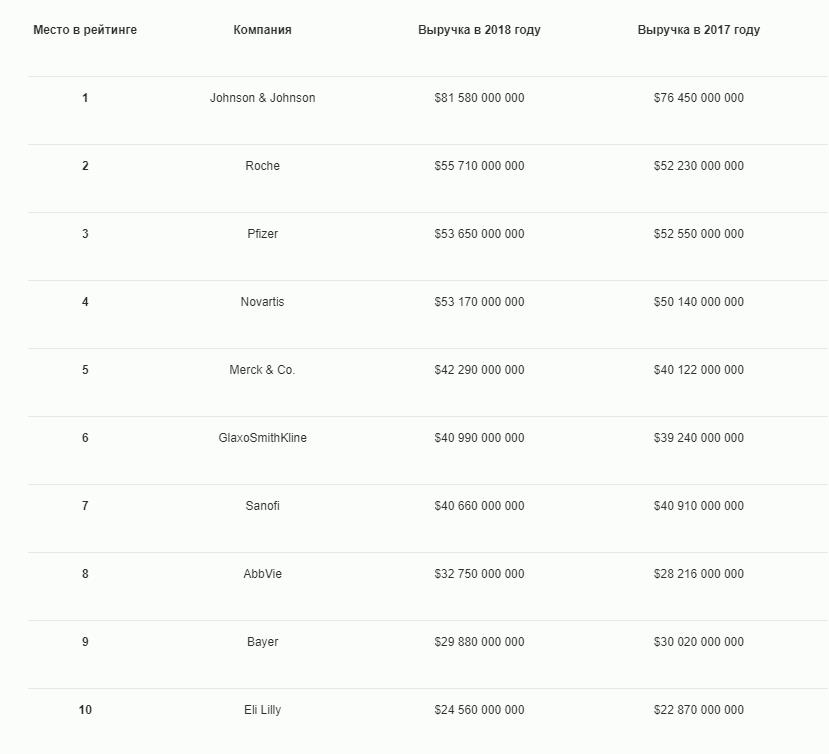
Task: Select rank number 10 cell
Action: point(85,710)
